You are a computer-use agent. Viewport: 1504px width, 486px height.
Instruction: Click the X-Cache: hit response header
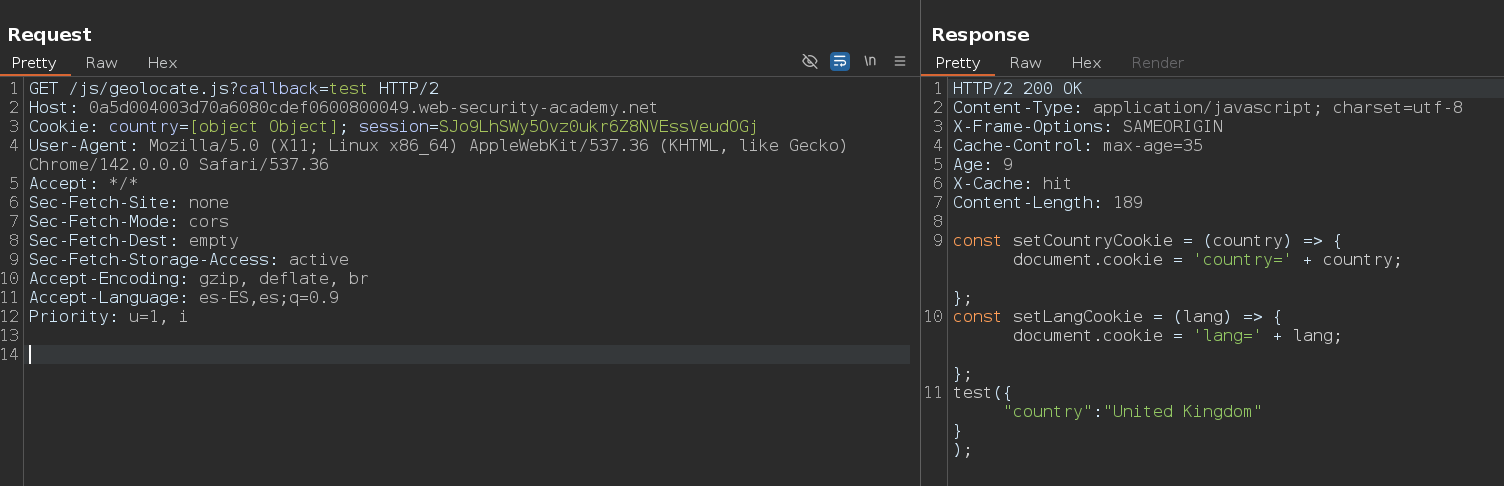tap(1011, 184)
